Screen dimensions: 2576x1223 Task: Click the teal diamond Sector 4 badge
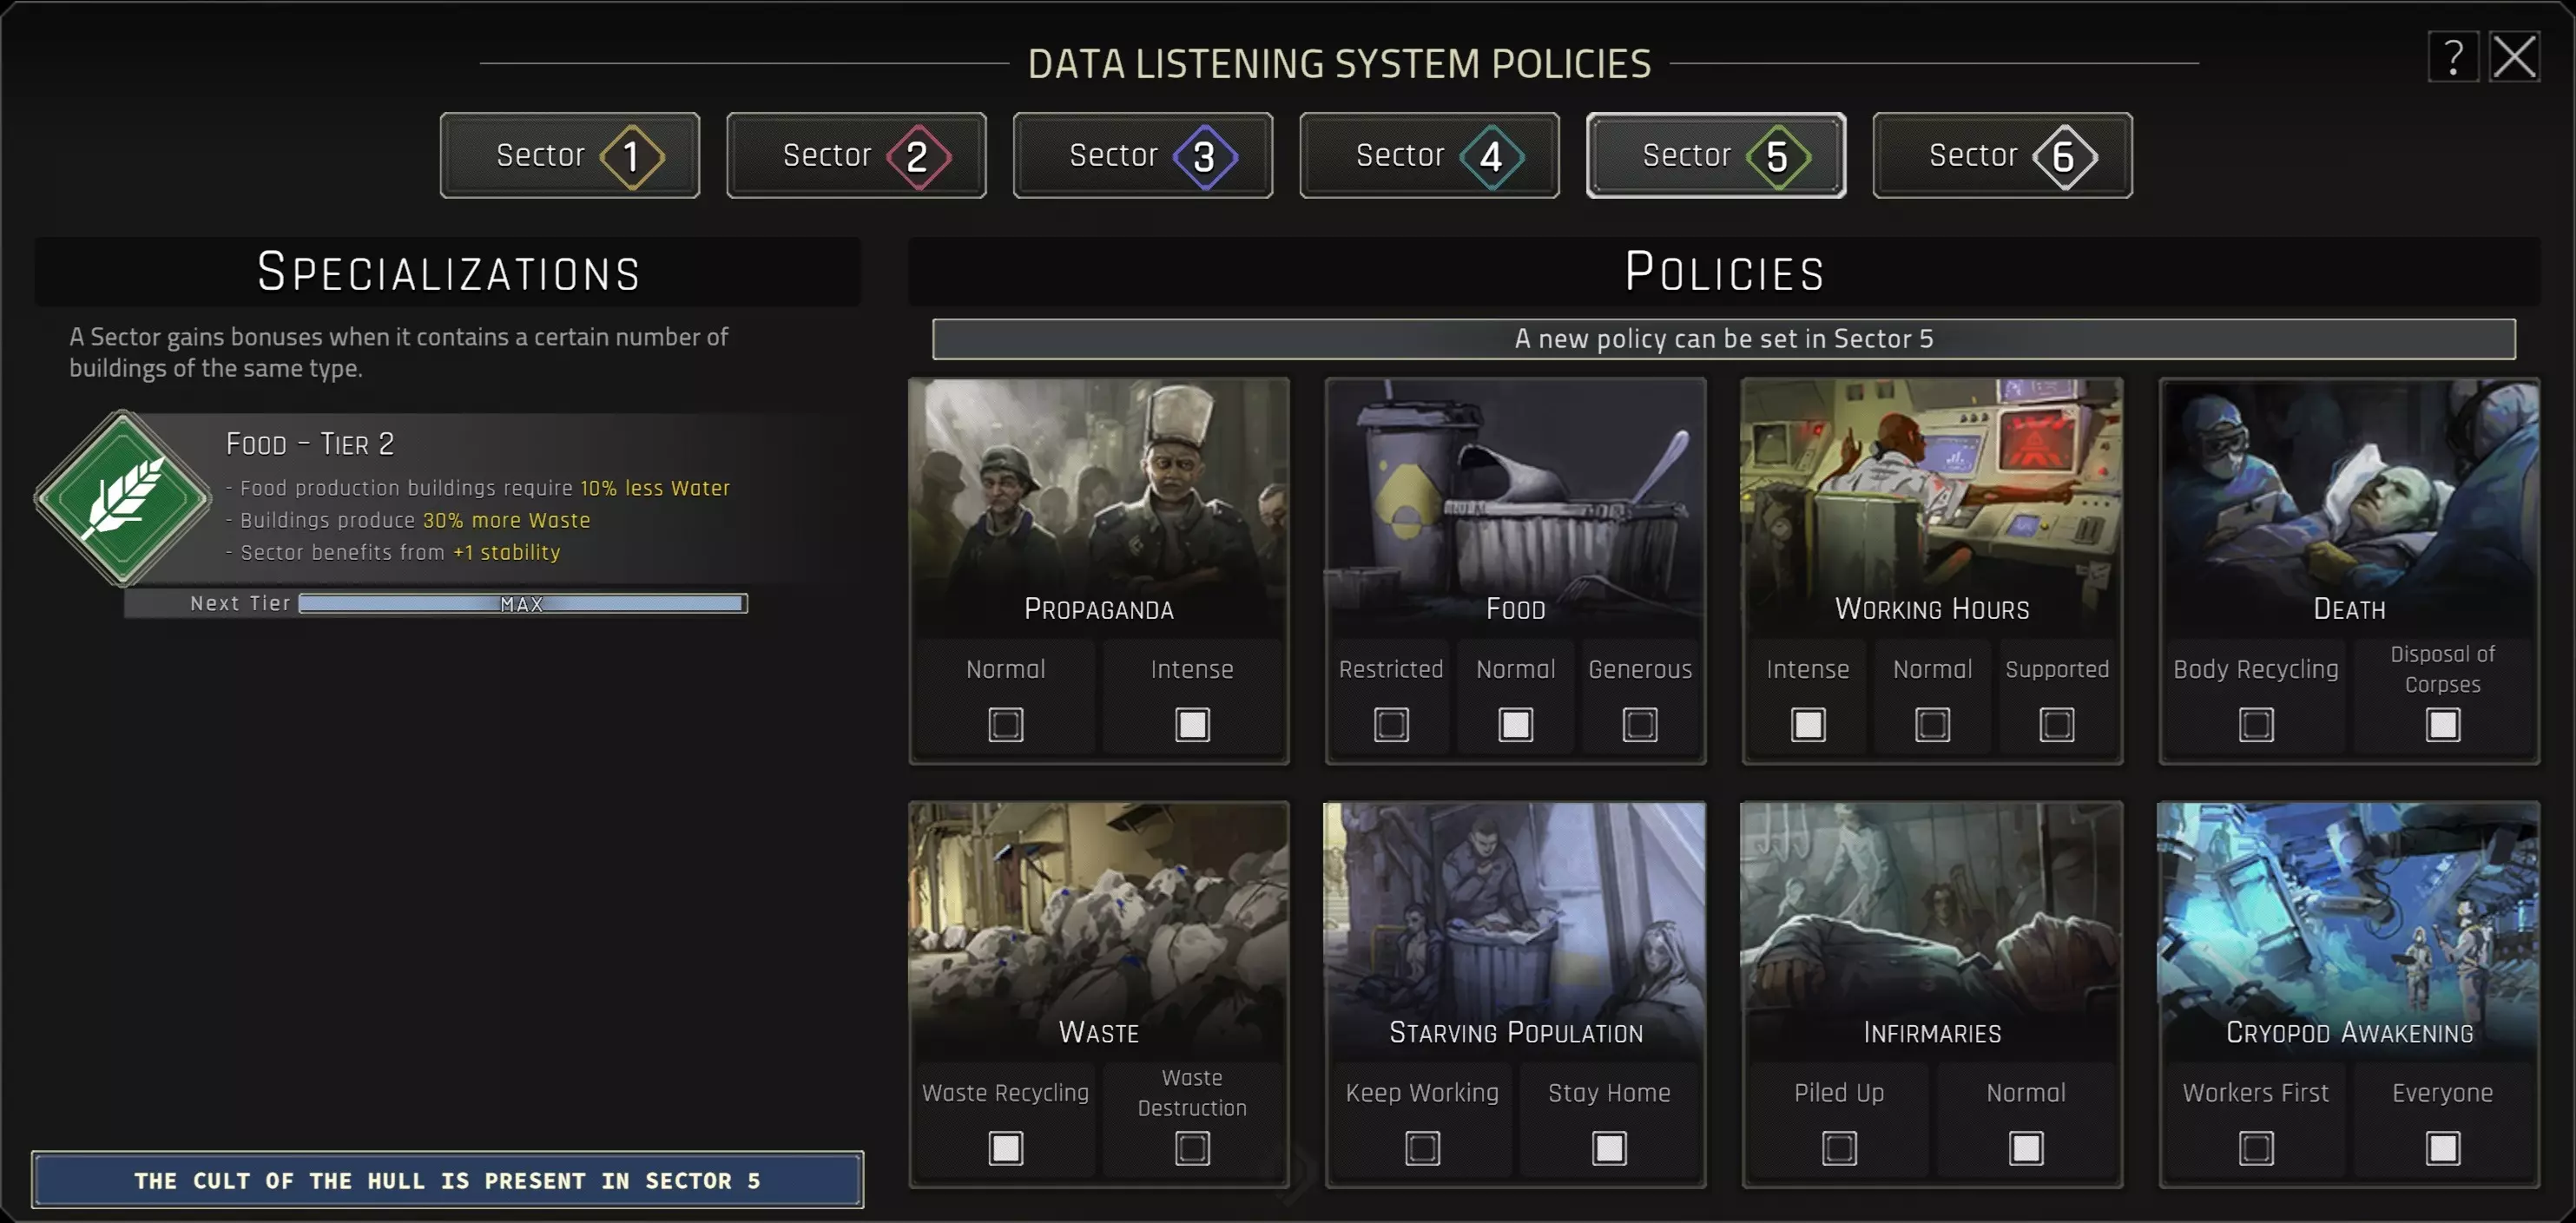click(1491, 156)
